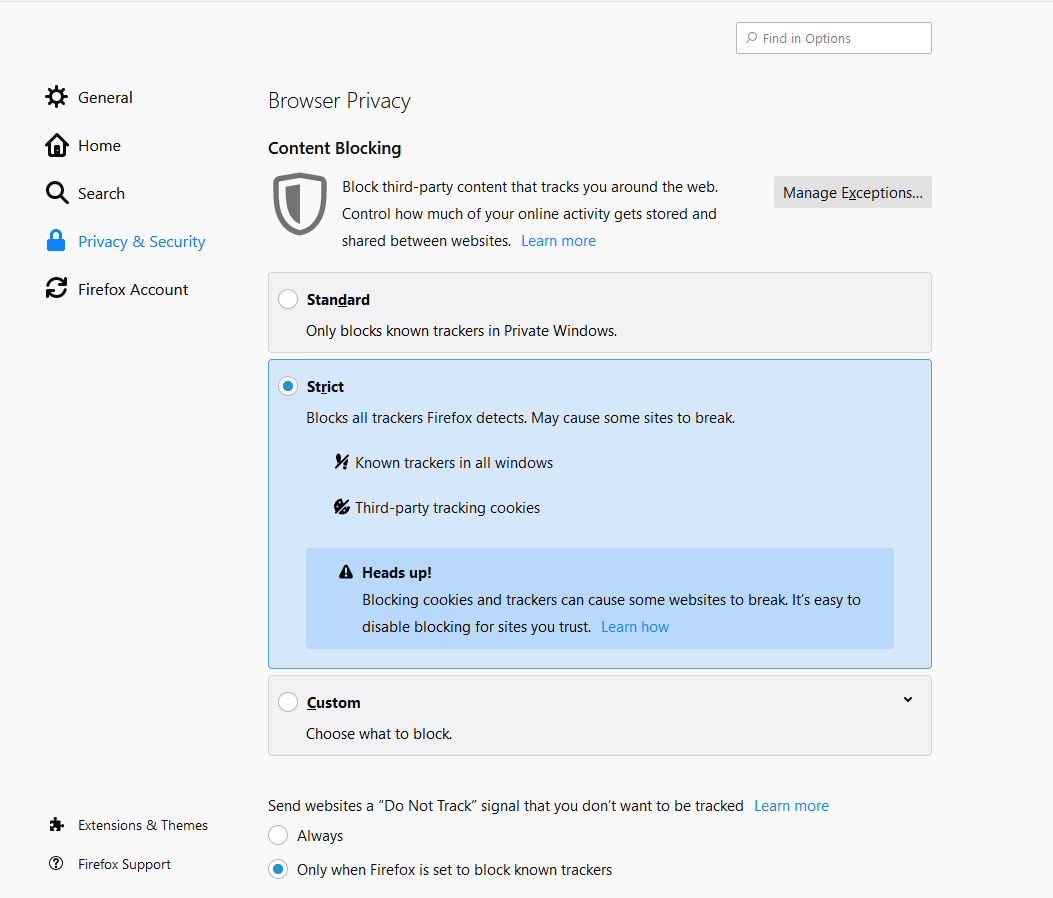1053x898 pixels.
Task: Click the General gear icon in sidebar
Action: pos(56,96)
